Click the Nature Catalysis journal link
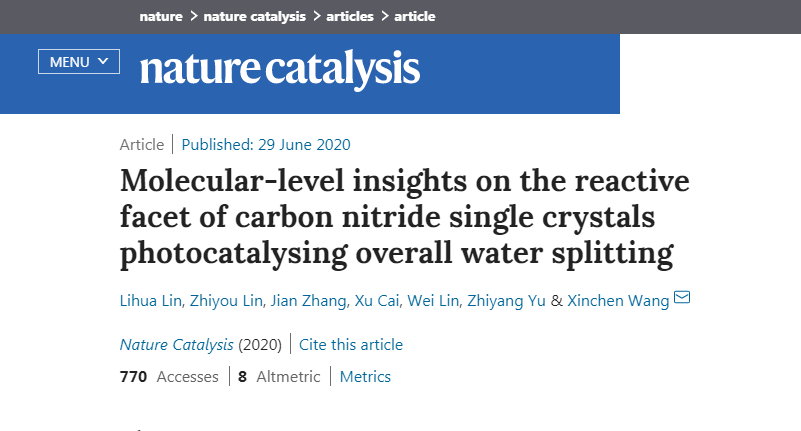801x431 pixels. pos(177,344)
